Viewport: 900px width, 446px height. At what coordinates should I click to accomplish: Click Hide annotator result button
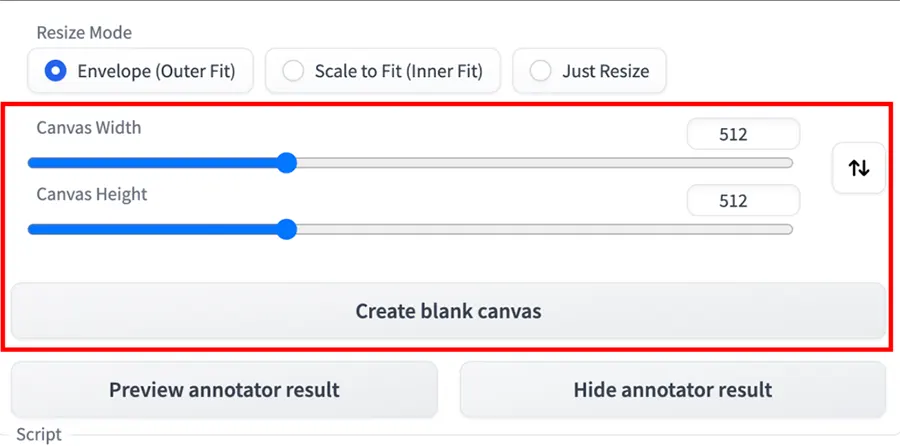click(672, 389)
